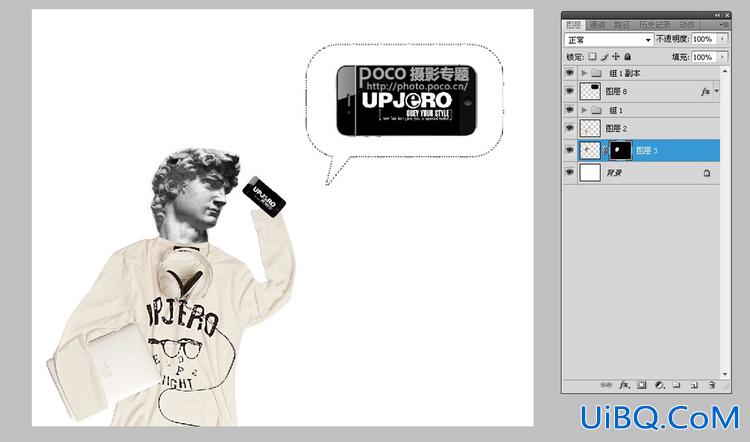The image size is (750, 442).
Task: Click the add layer style fx icon
Action: click(624, 385)
